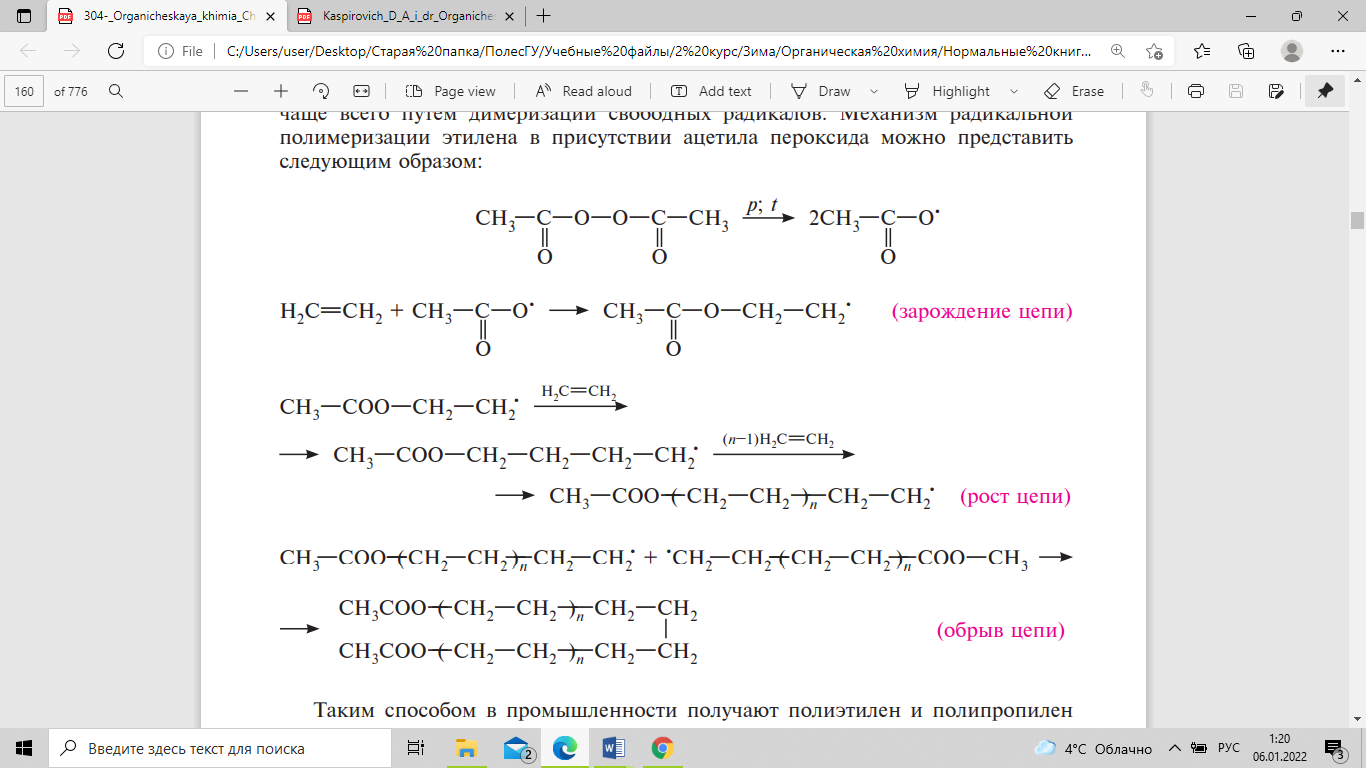This screenshot has height=768, width=1366.
Task: Click the PDF page number field
Action: coord(25,91)
